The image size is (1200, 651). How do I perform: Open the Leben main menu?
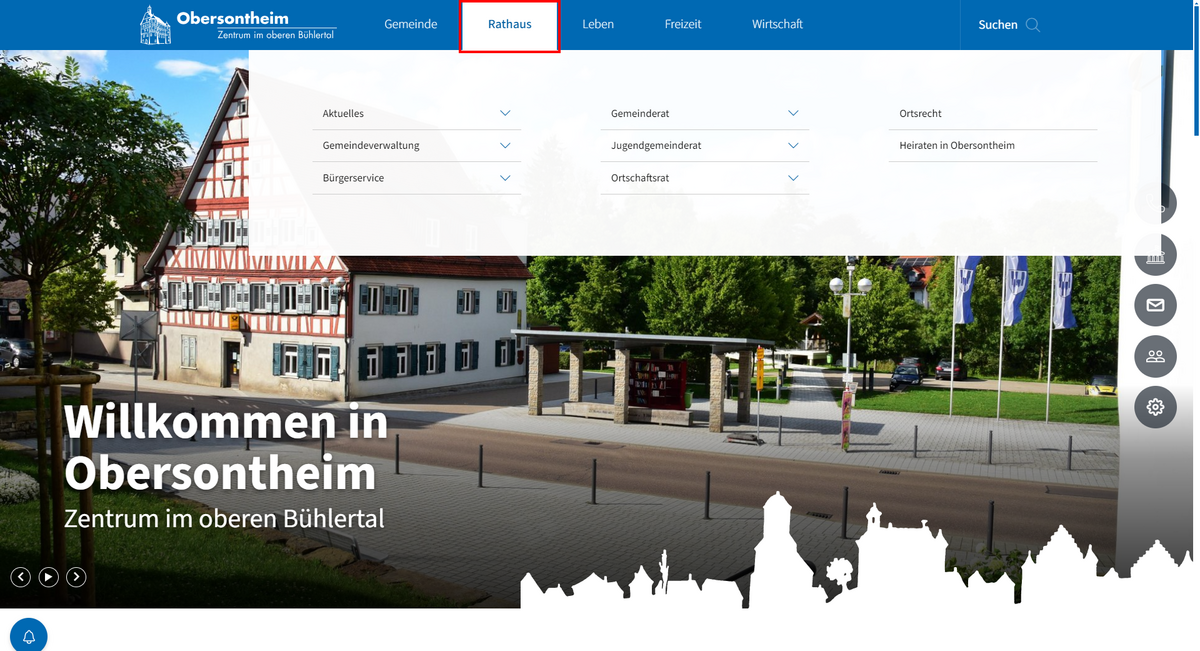(x=598, y=25)
